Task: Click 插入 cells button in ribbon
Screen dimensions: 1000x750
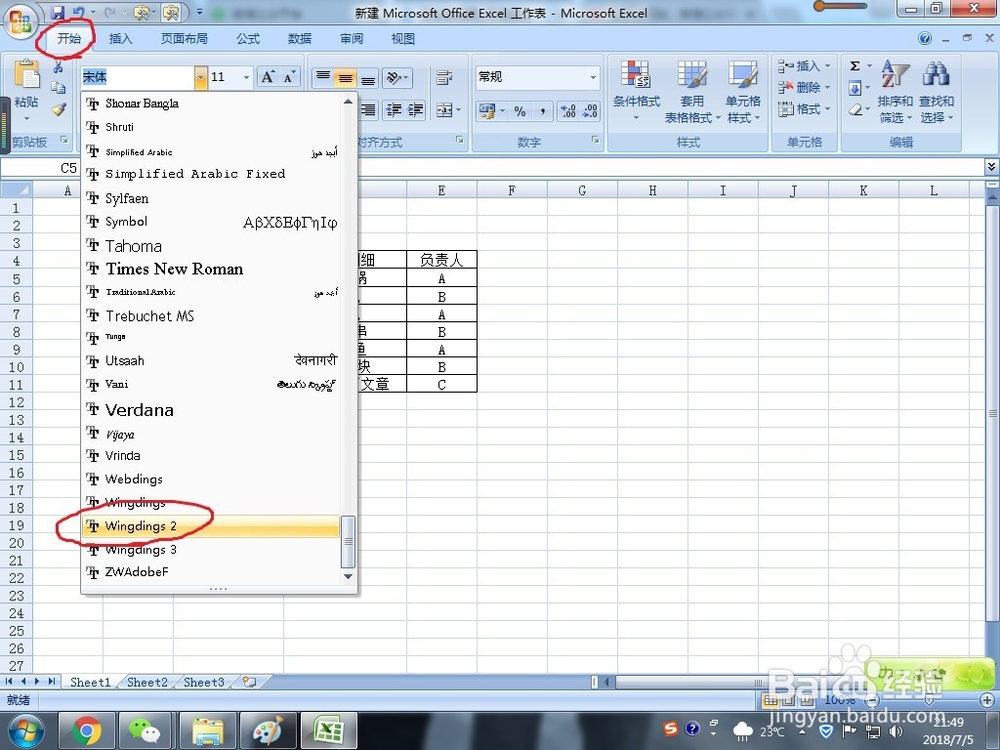Action: coord(804,66)
